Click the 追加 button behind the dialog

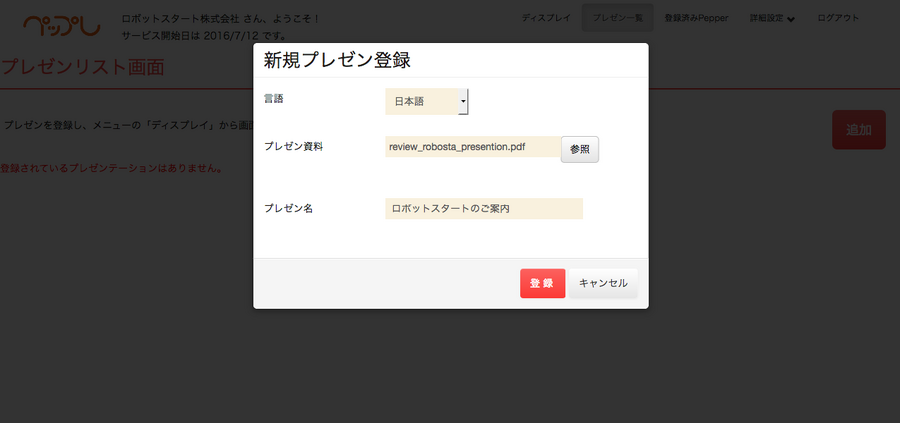pyautogui.click(x=858, y=130)
